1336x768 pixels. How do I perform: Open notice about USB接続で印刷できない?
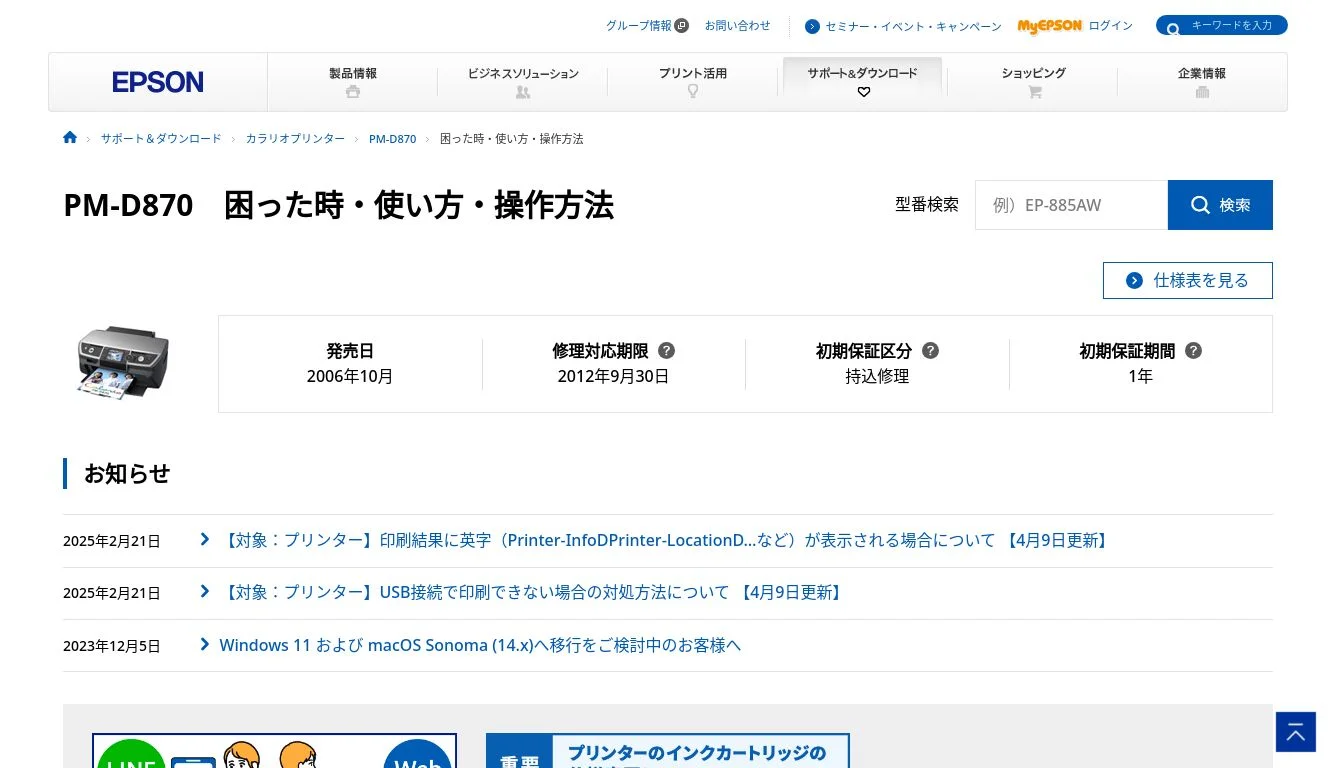pos(533,592)
